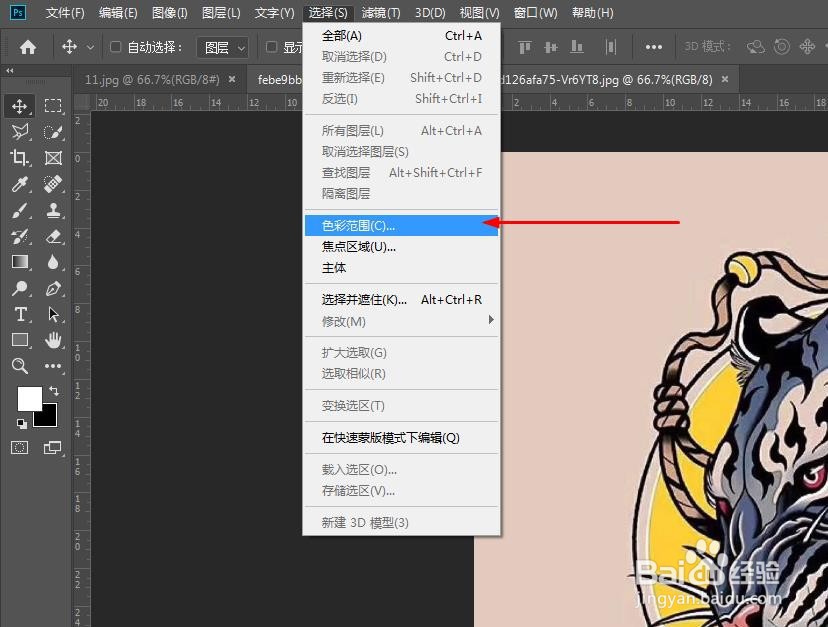Select the Brush tool
The width and height of the screenshot is (828, 627).
[20, 210]
